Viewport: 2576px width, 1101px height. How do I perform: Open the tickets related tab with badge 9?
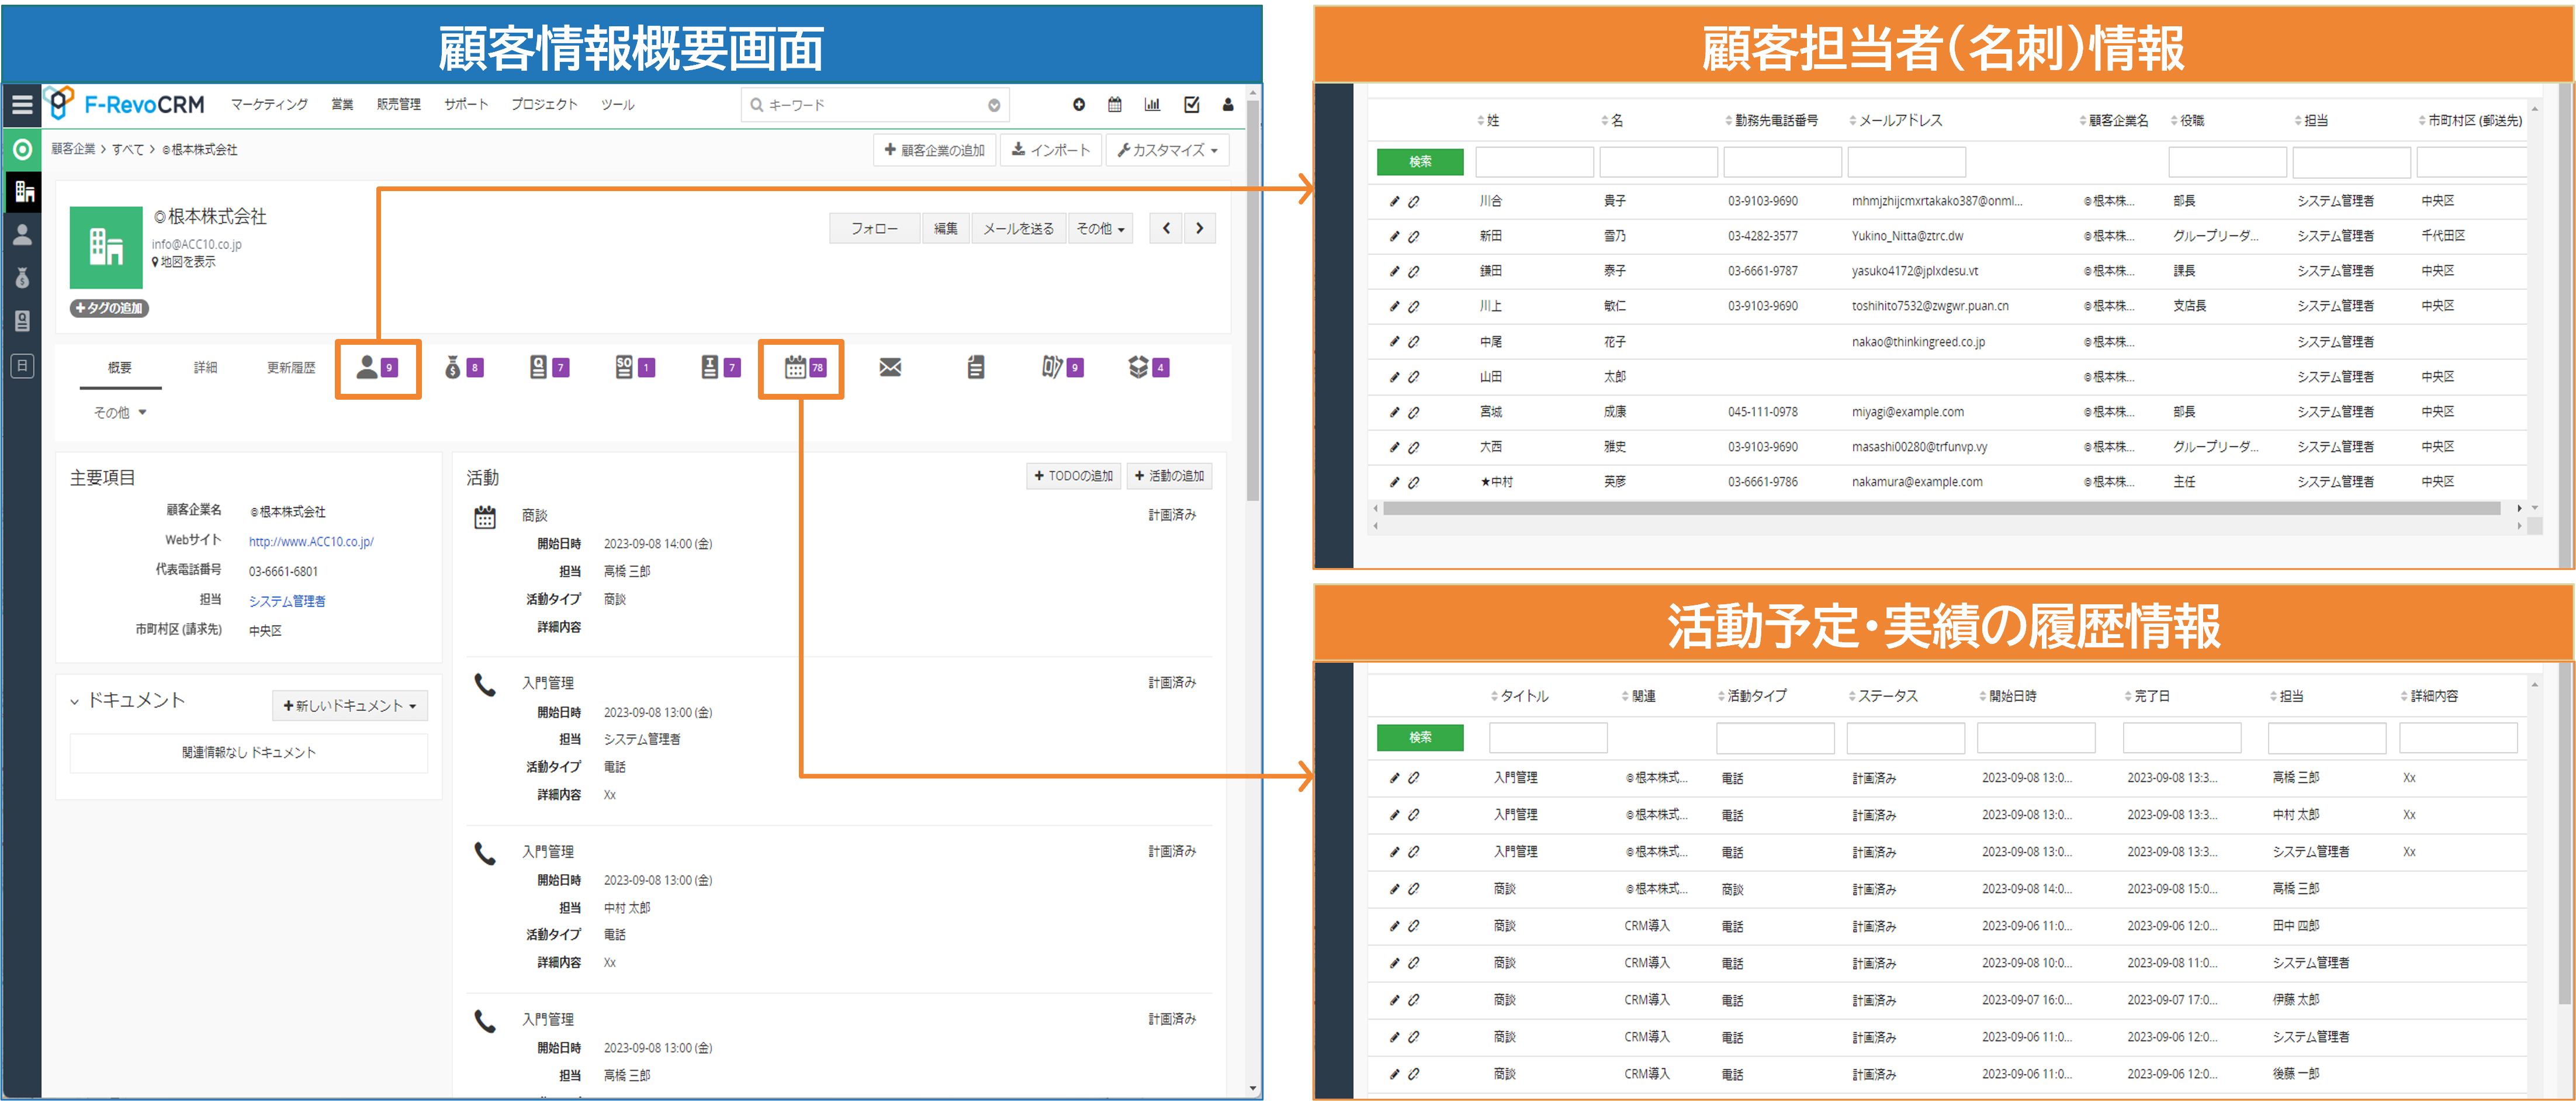1062,368
